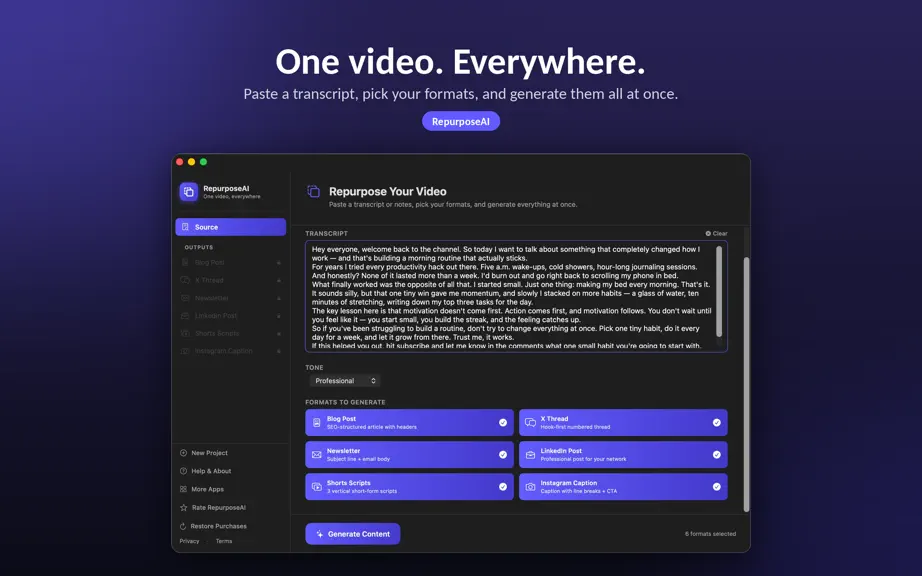Uncheck the LinkedIn Post format checkmark
This screenshot has width=922, height=576.
(717, 454)
